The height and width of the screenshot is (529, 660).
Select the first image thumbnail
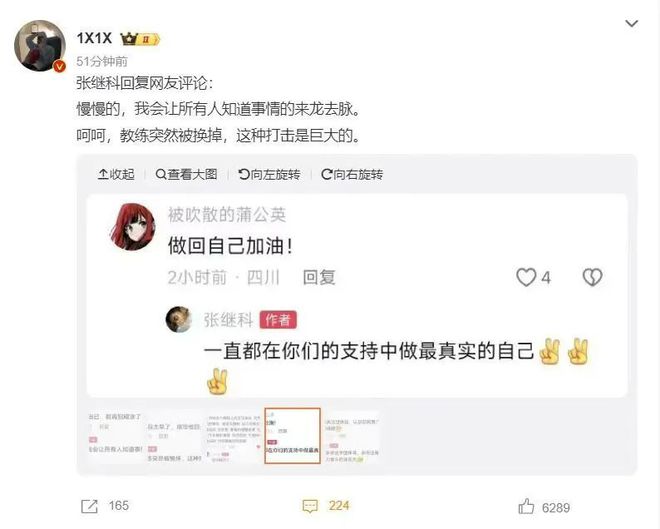tap(116, 436)
